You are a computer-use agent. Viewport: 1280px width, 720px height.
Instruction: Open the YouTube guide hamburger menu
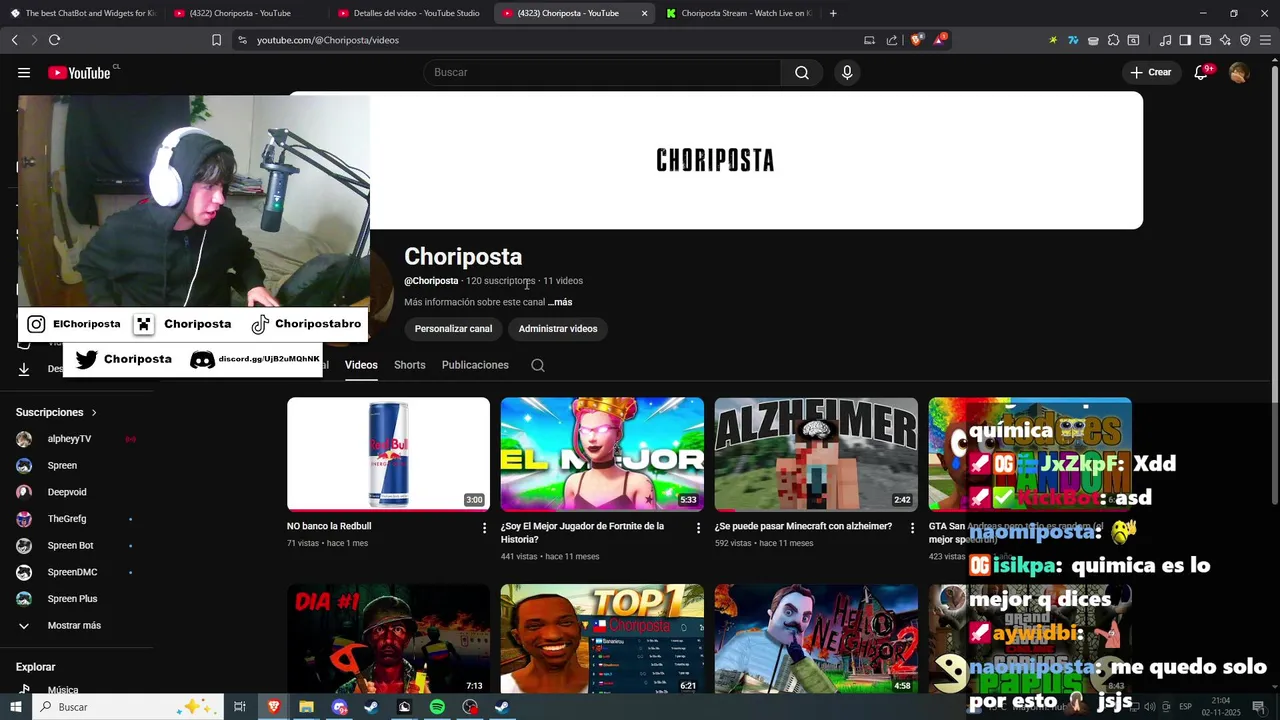[24, 72]
